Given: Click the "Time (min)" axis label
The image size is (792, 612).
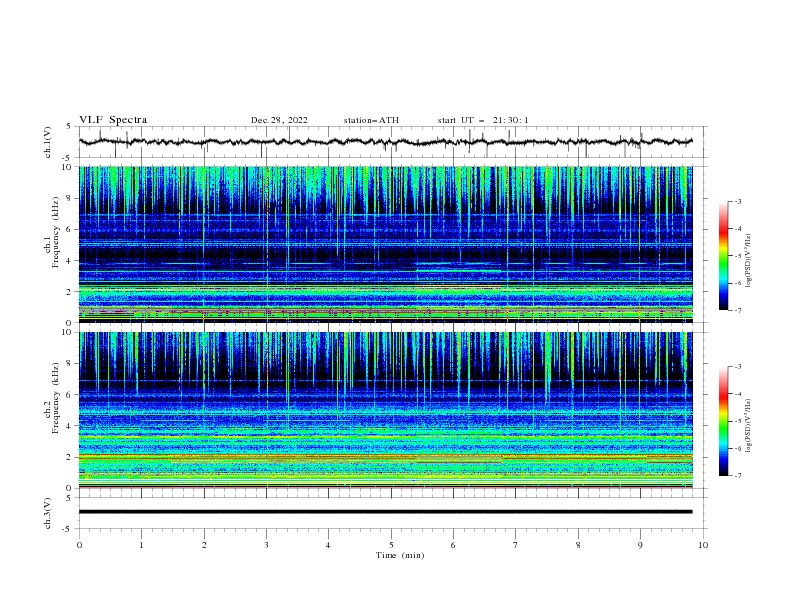Looking at the screenshot, I should [x=400, y=555].
